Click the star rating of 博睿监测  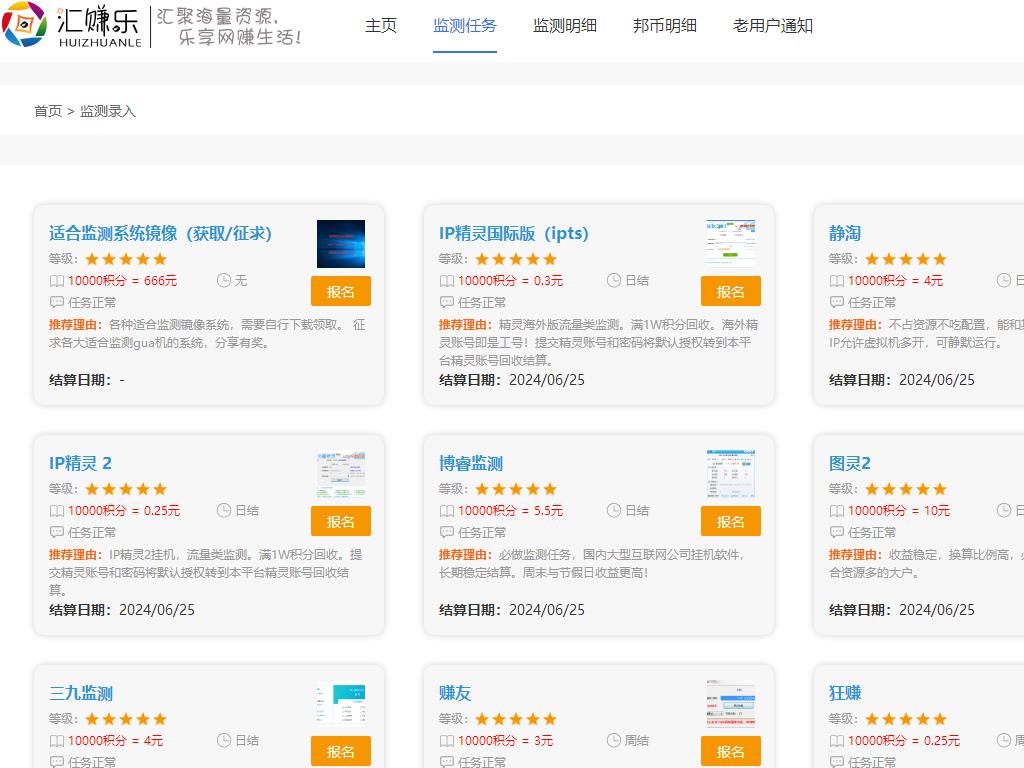pos(516,489)
